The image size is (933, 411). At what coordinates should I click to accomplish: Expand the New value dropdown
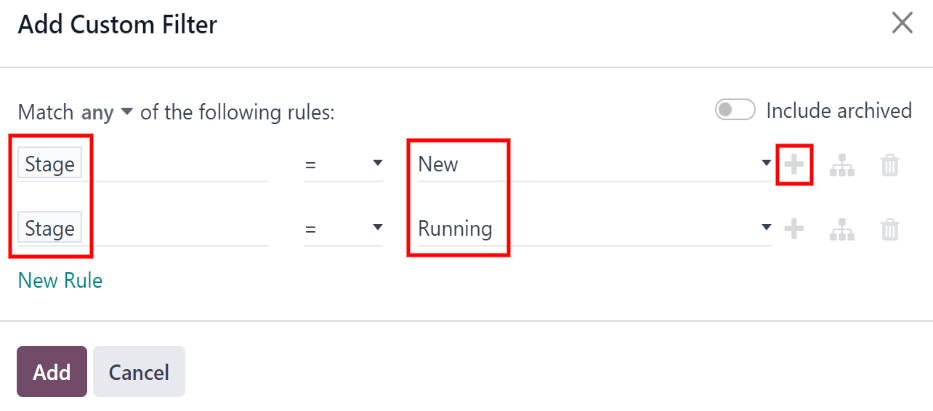pos(765,165)
